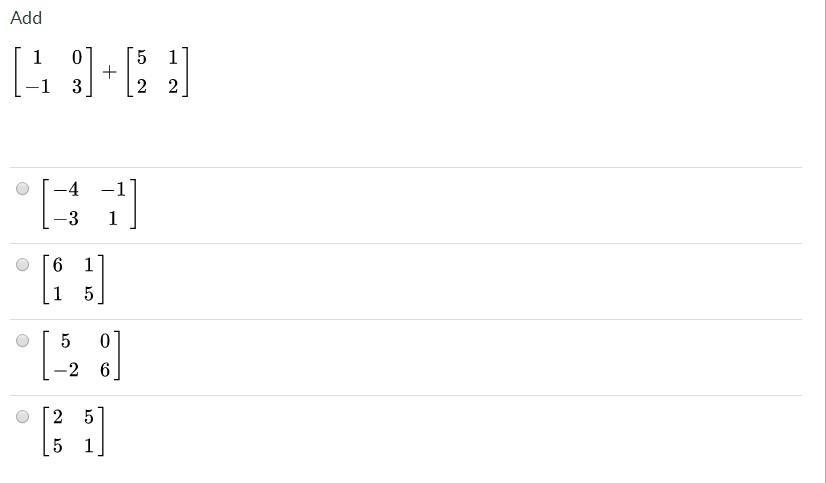The width and height of the screenshot is (826, 483).
Task: Pick the radio button beside matrix 5 0 −2 6
Action: 22,340
